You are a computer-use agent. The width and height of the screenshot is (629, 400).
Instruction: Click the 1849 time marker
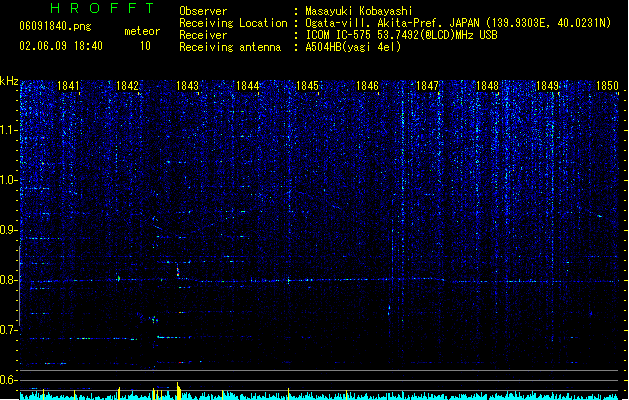[548, 86]
